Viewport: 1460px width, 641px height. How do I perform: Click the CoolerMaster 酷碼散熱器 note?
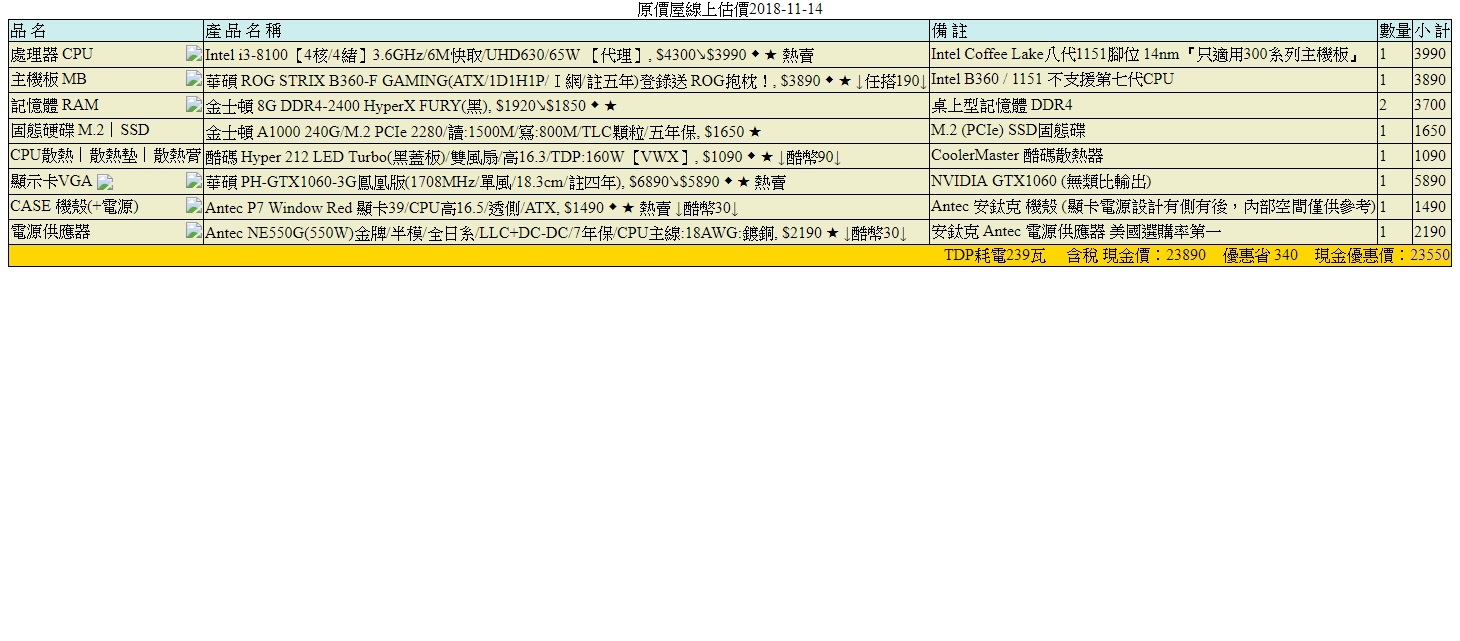click(x=1017, y=156)
